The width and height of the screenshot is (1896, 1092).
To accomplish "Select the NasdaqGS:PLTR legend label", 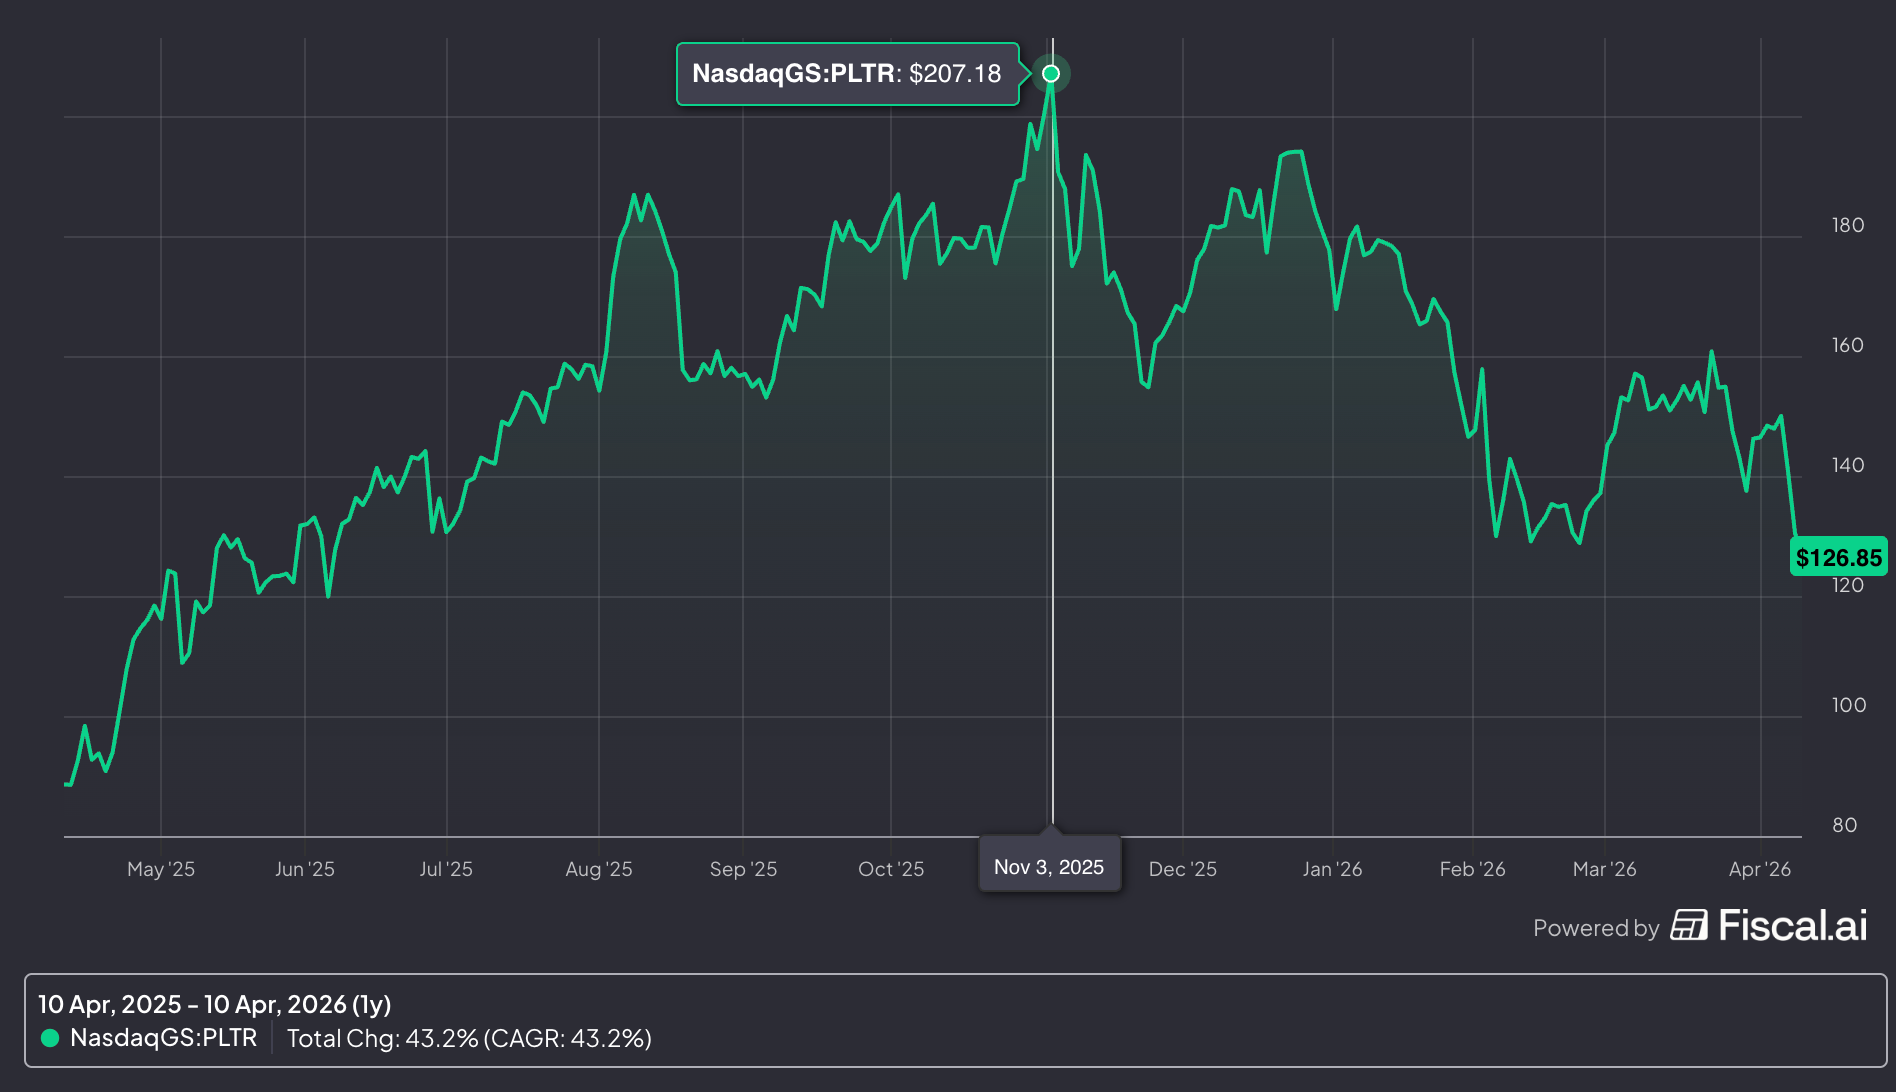I will point(164,1038).
